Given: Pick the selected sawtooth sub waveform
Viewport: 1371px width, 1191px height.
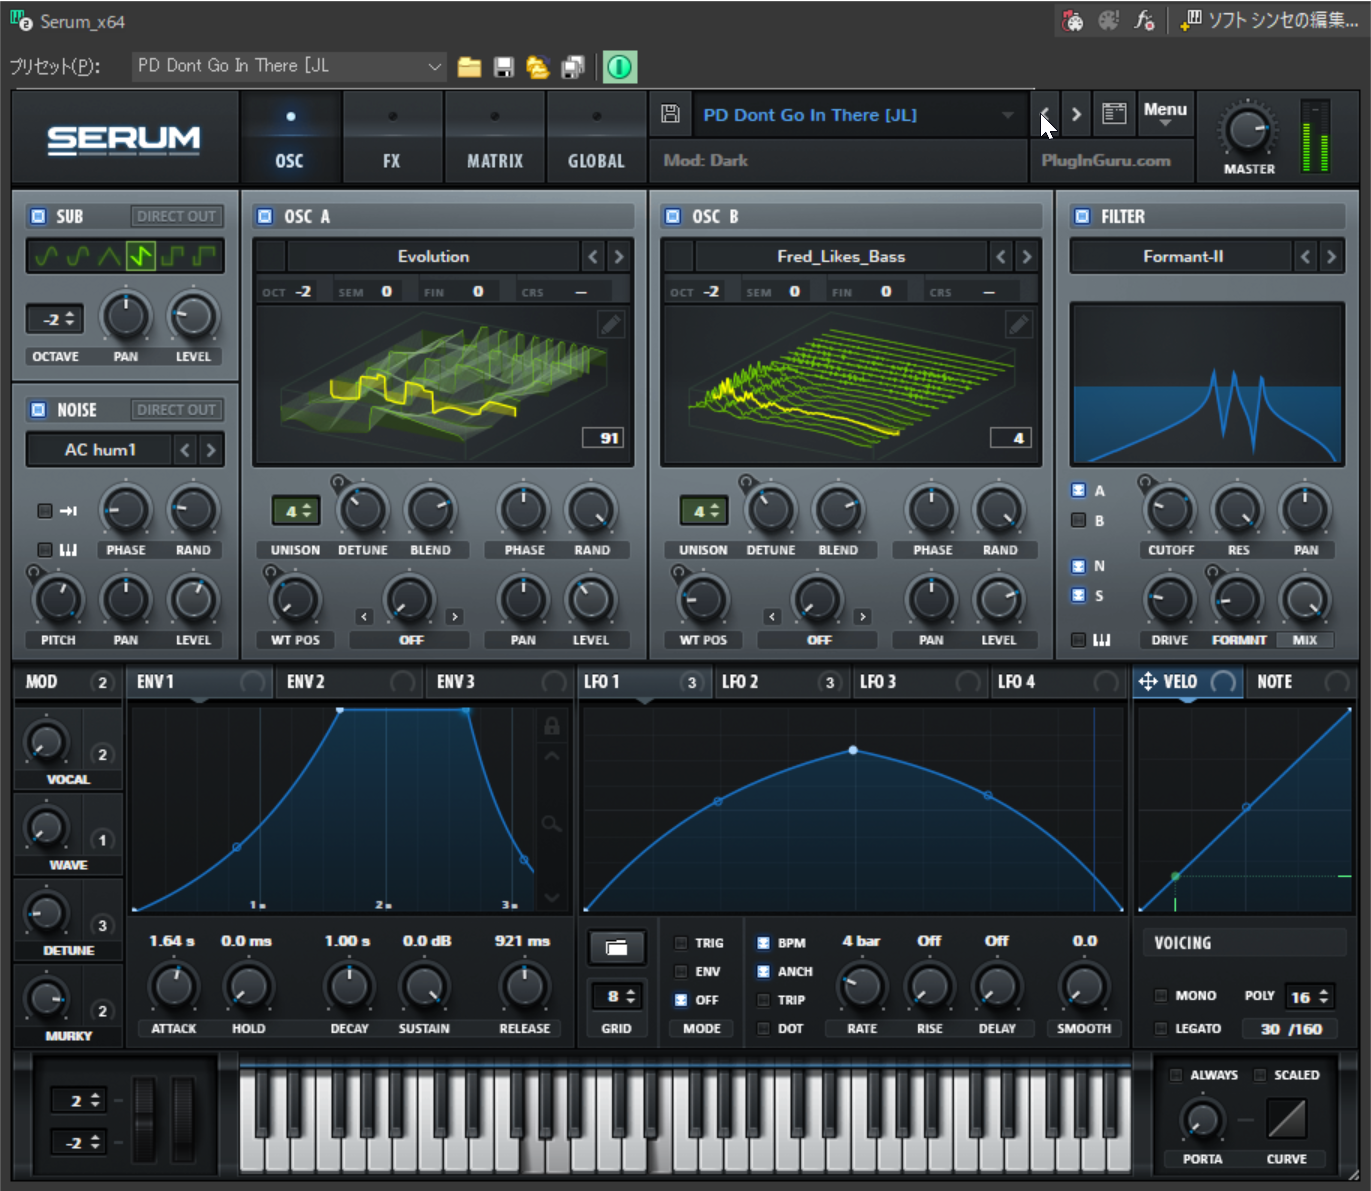Looking at the screenshot, I should pos(140,257).
